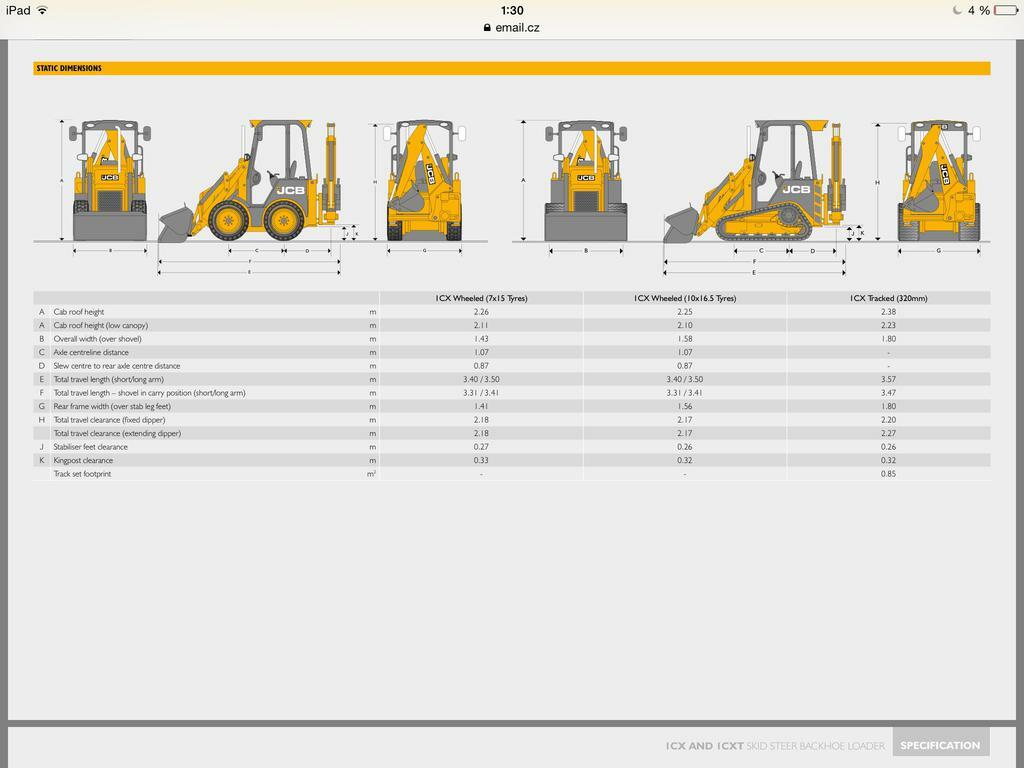Tap the Do Not Disturb moon icon
Viewport: 1024px width, 768px height.
(x=957, y=10)
